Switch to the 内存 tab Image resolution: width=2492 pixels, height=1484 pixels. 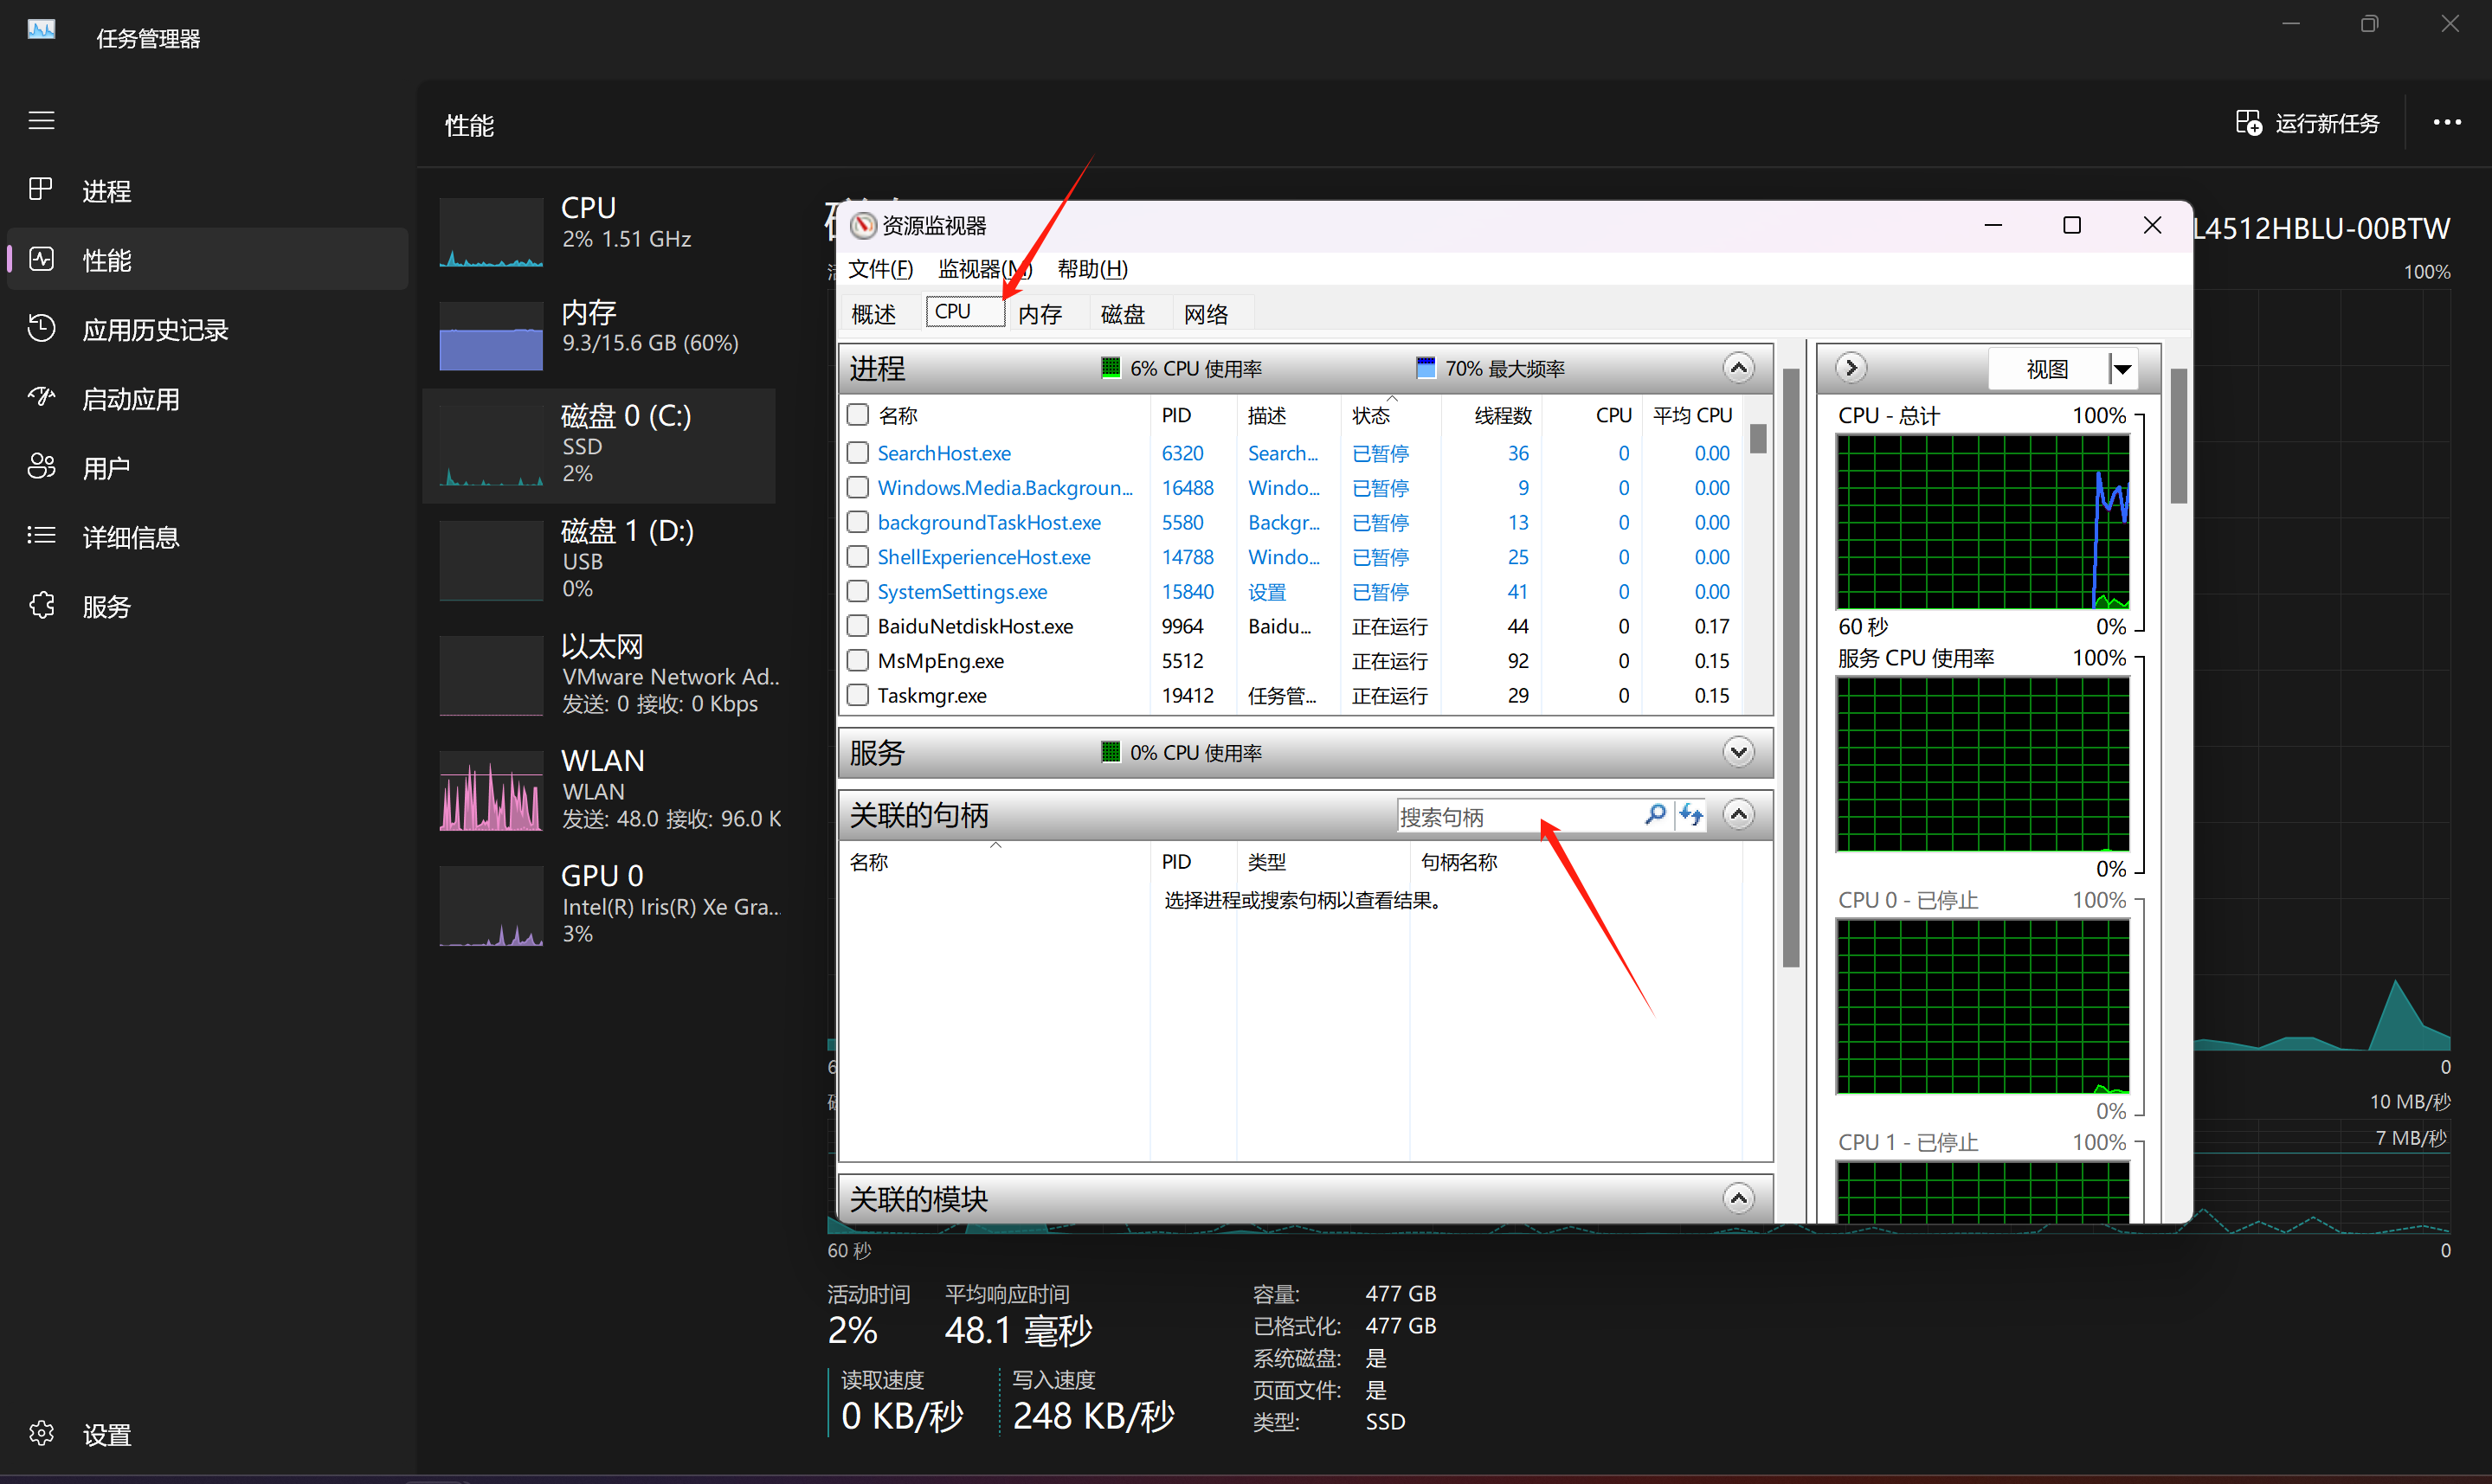click(1040, 314)
